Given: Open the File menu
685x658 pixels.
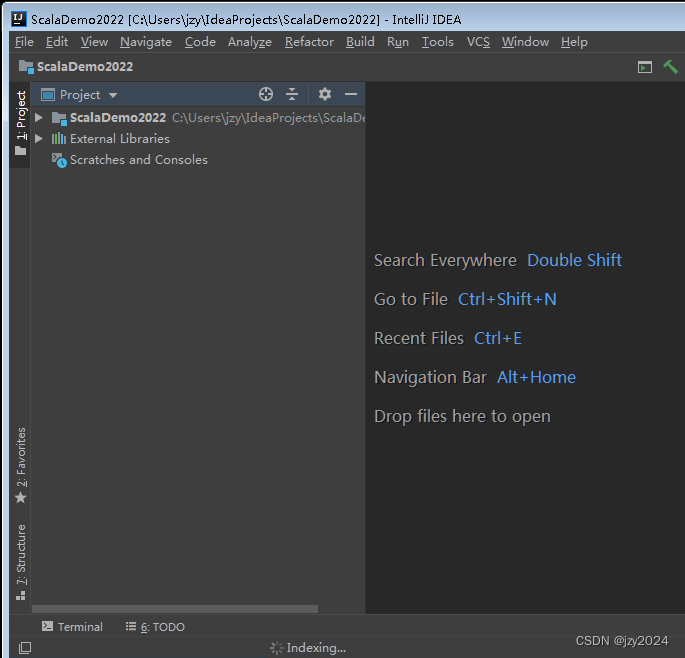Looking at the screenshot, I should 24,42.
